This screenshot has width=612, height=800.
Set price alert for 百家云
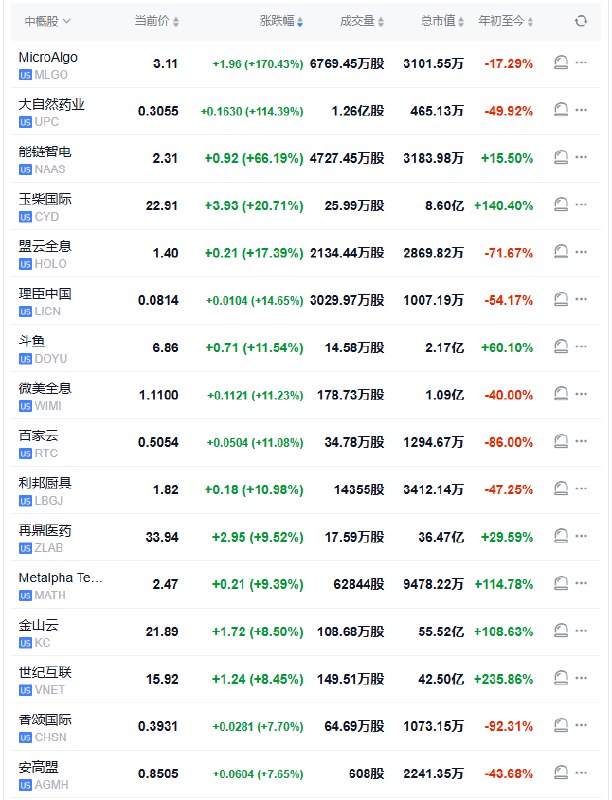560,441
